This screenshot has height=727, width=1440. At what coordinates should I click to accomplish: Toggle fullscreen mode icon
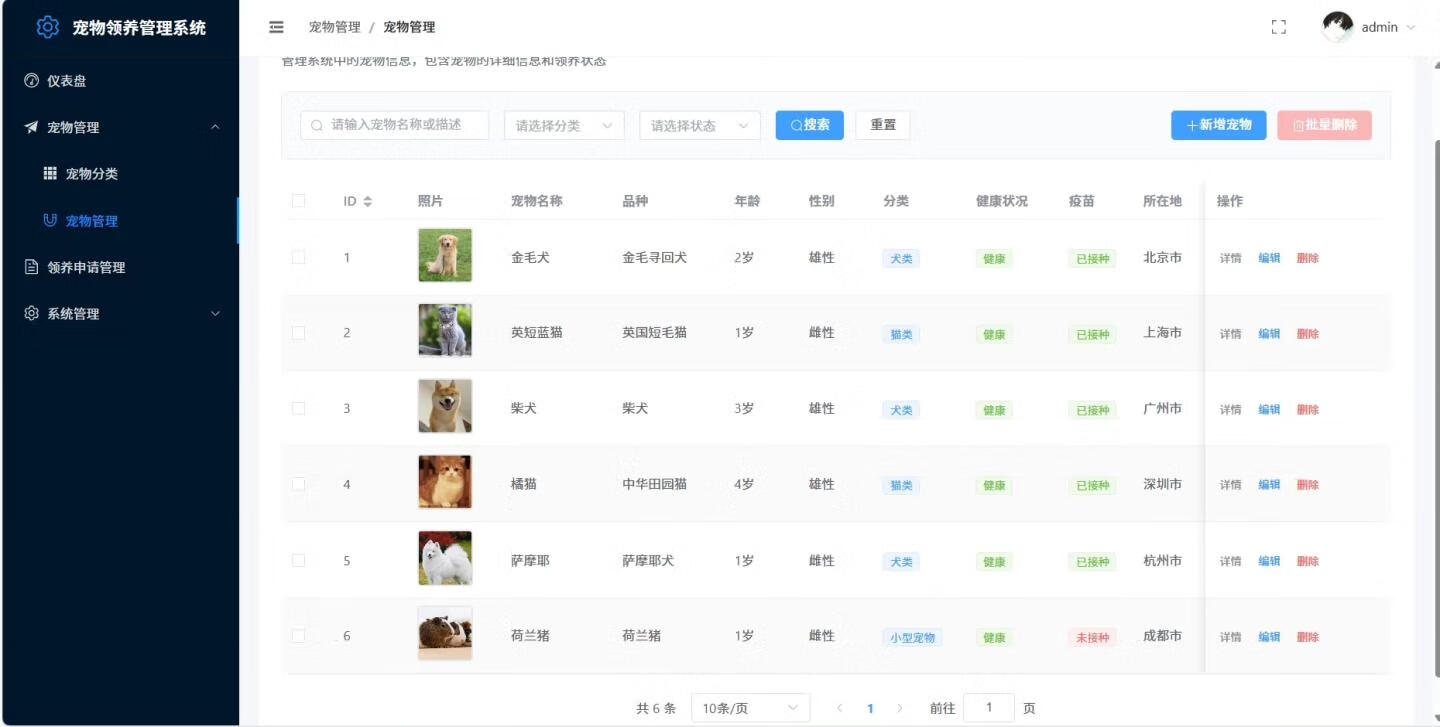tap(1278, 27)
